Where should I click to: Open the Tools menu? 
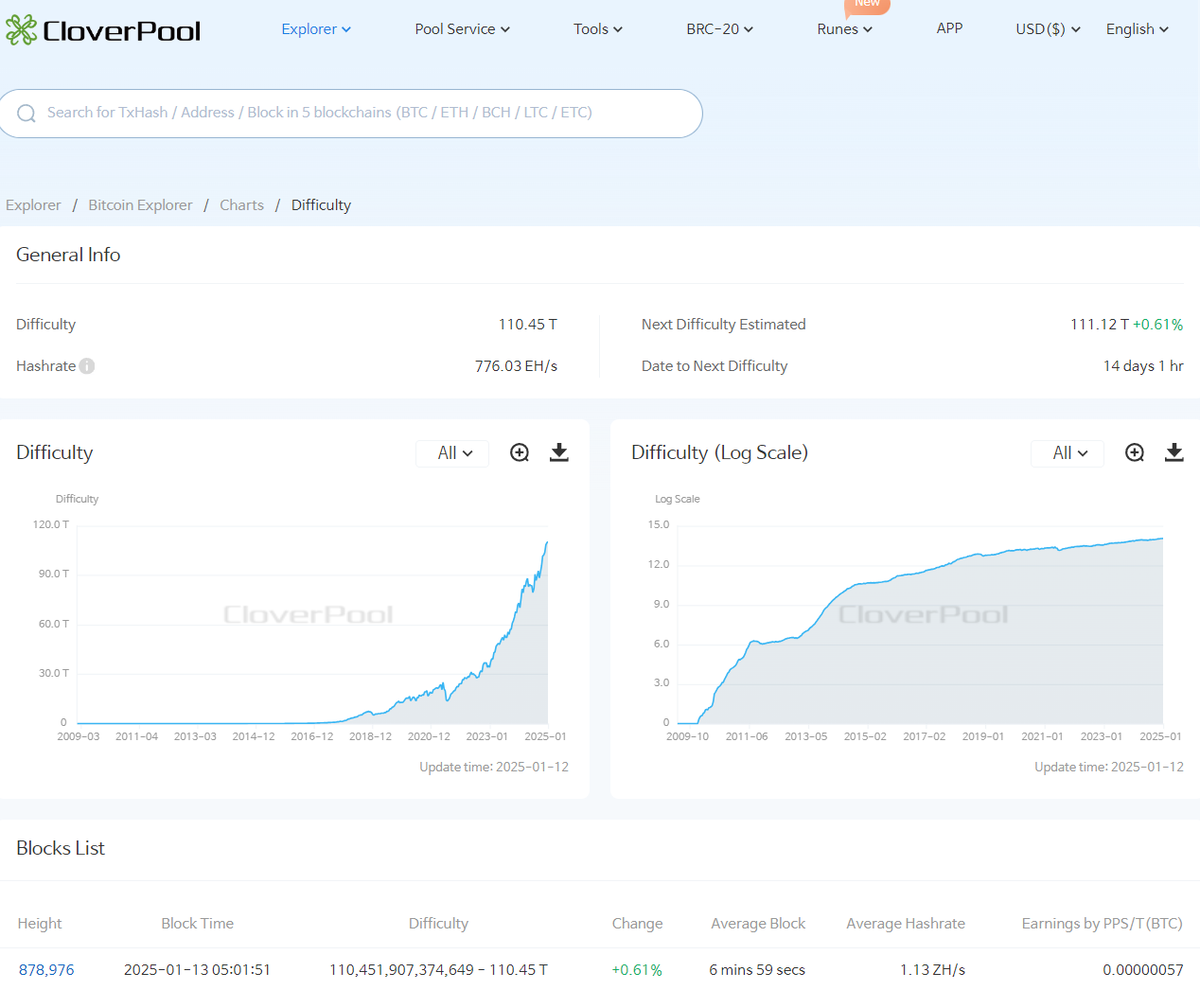[x=598, y=29]
